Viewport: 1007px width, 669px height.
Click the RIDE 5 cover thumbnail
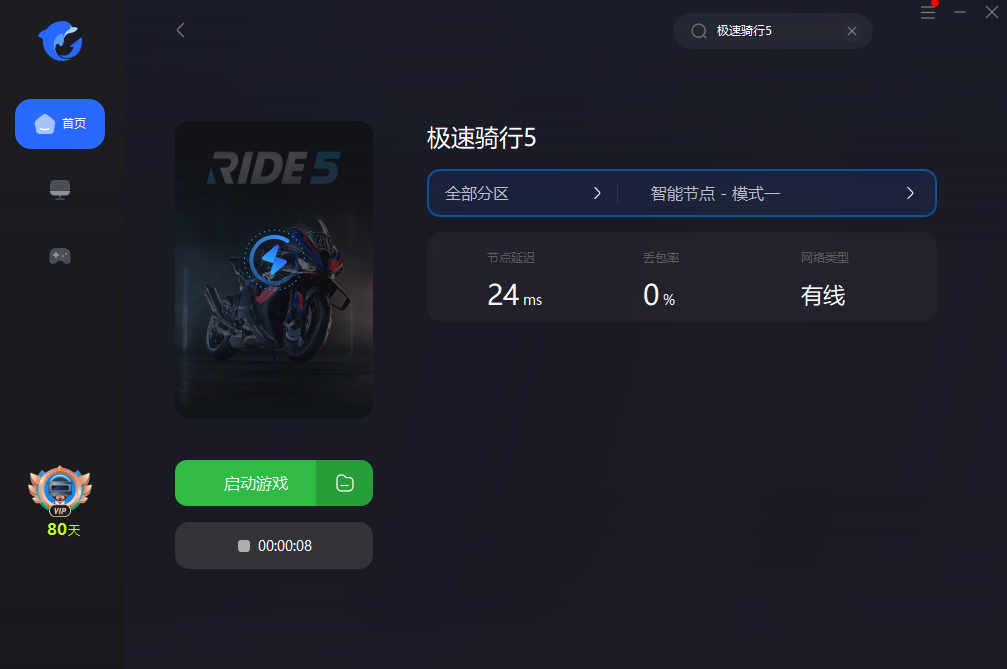274,270
